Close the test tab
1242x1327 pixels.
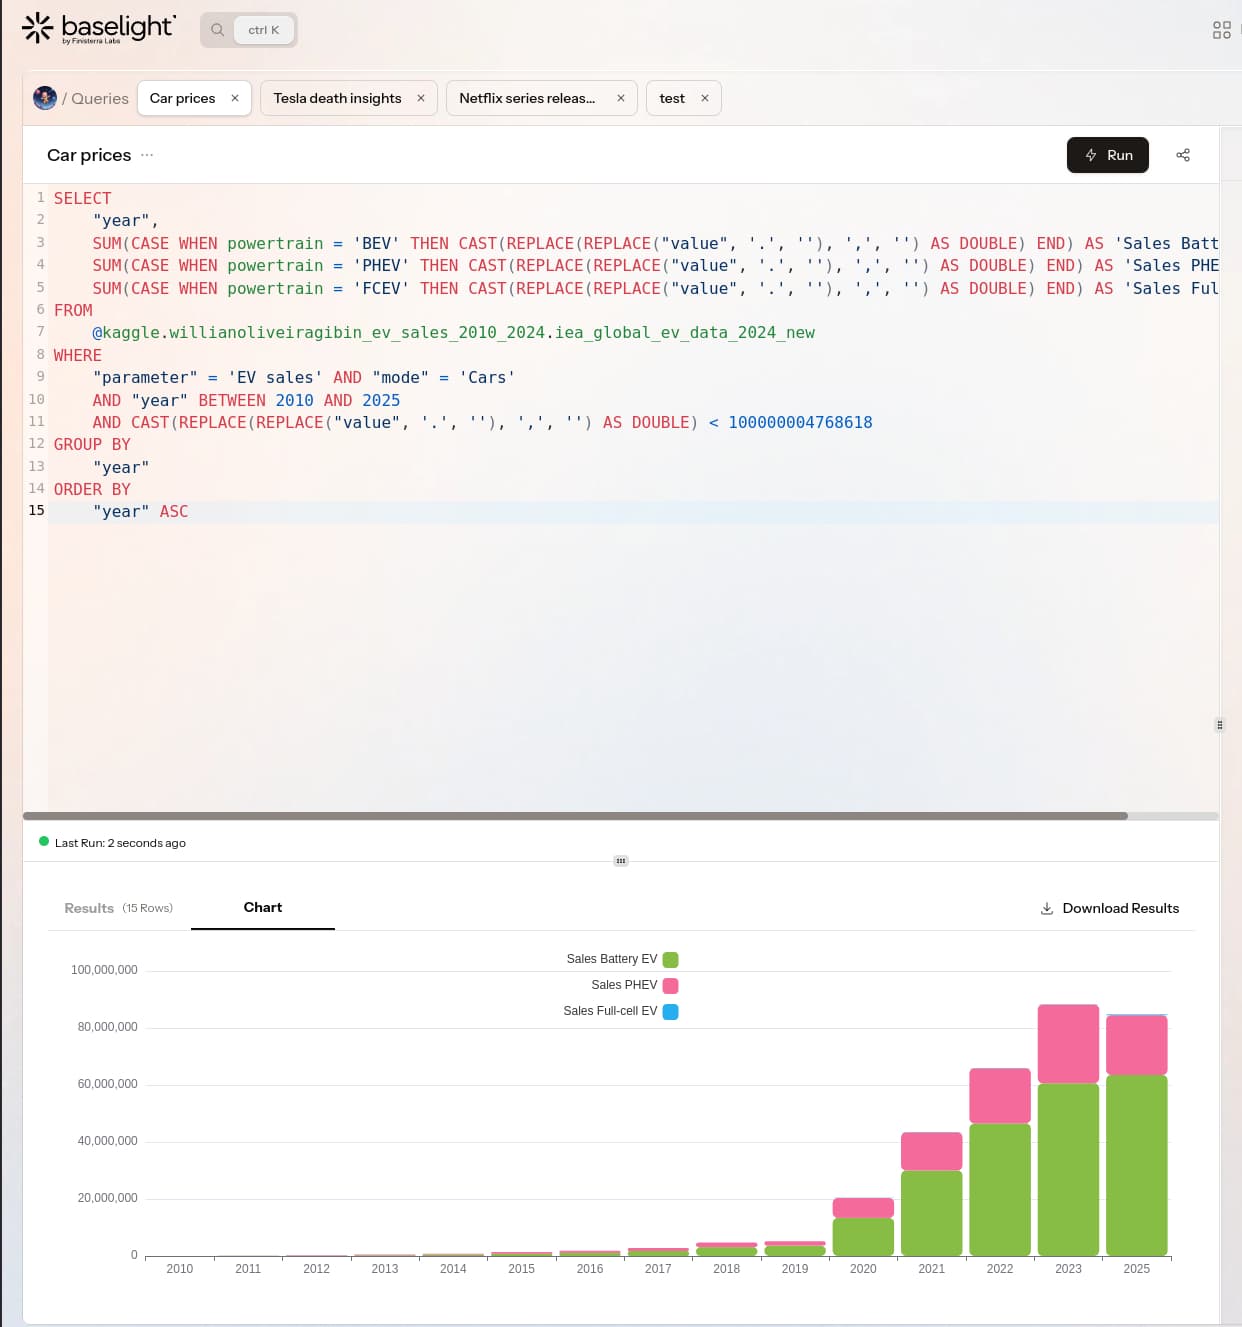[x=705, y=98]
